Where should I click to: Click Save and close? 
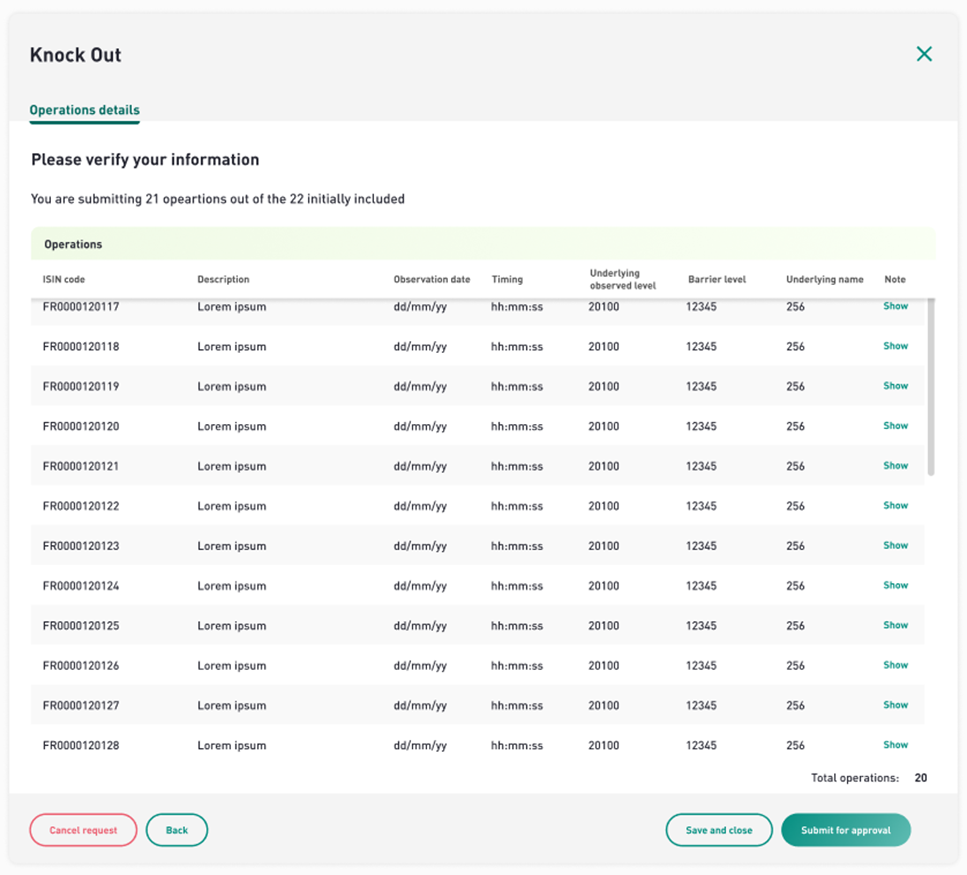(719, 830)
